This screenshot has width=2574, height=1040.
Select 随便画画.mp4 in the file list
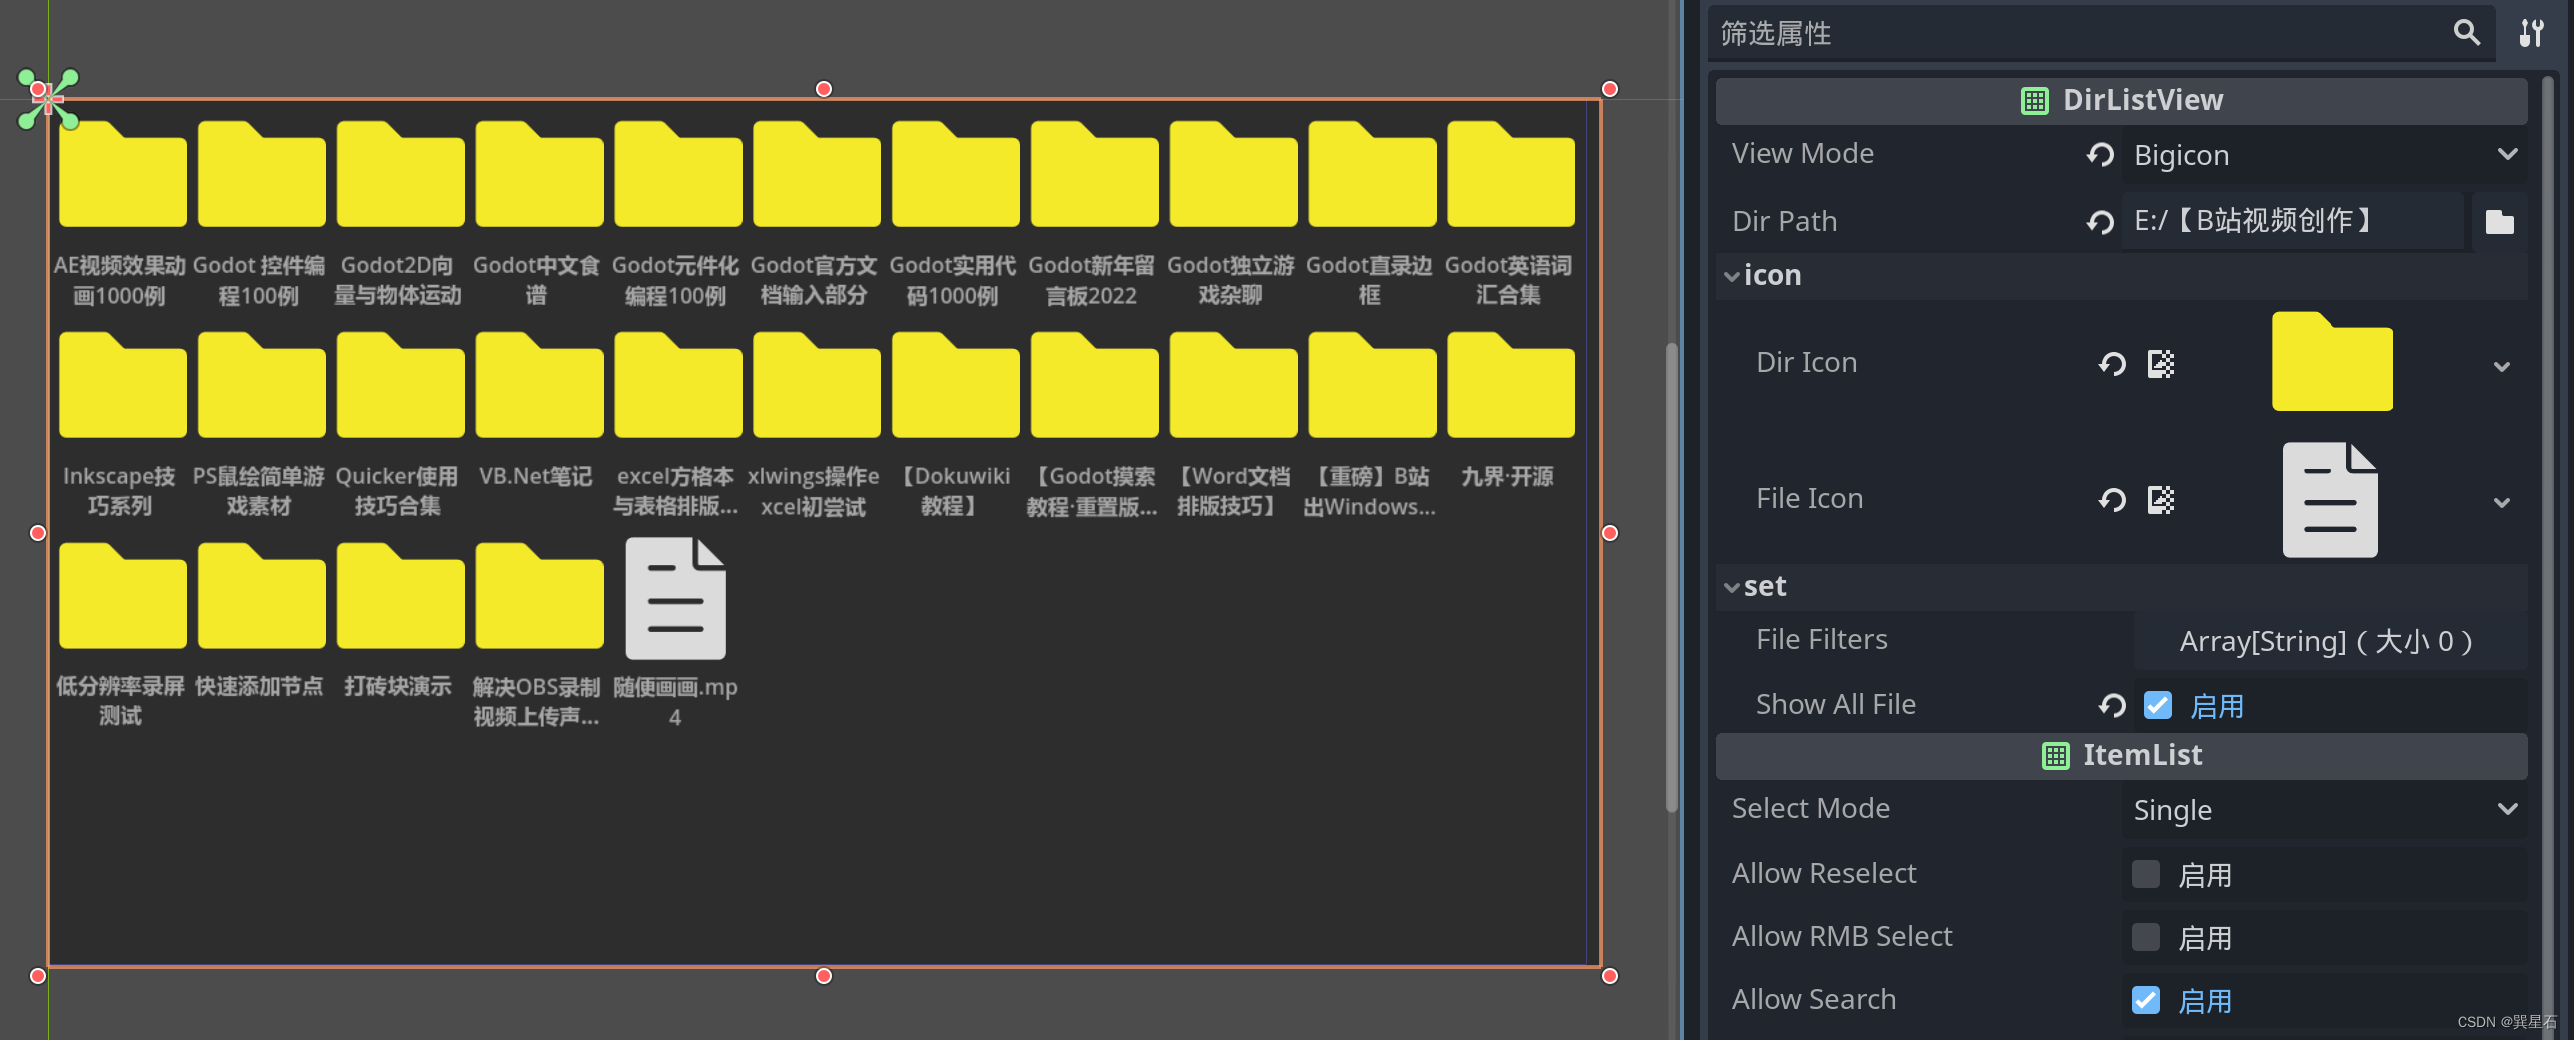[x=676, y=600]
